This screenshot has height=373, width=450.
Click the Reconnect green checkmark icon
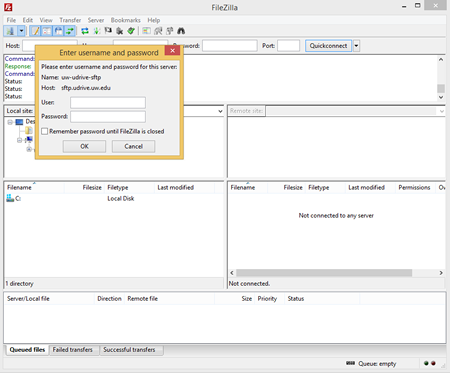coord(131,31)
